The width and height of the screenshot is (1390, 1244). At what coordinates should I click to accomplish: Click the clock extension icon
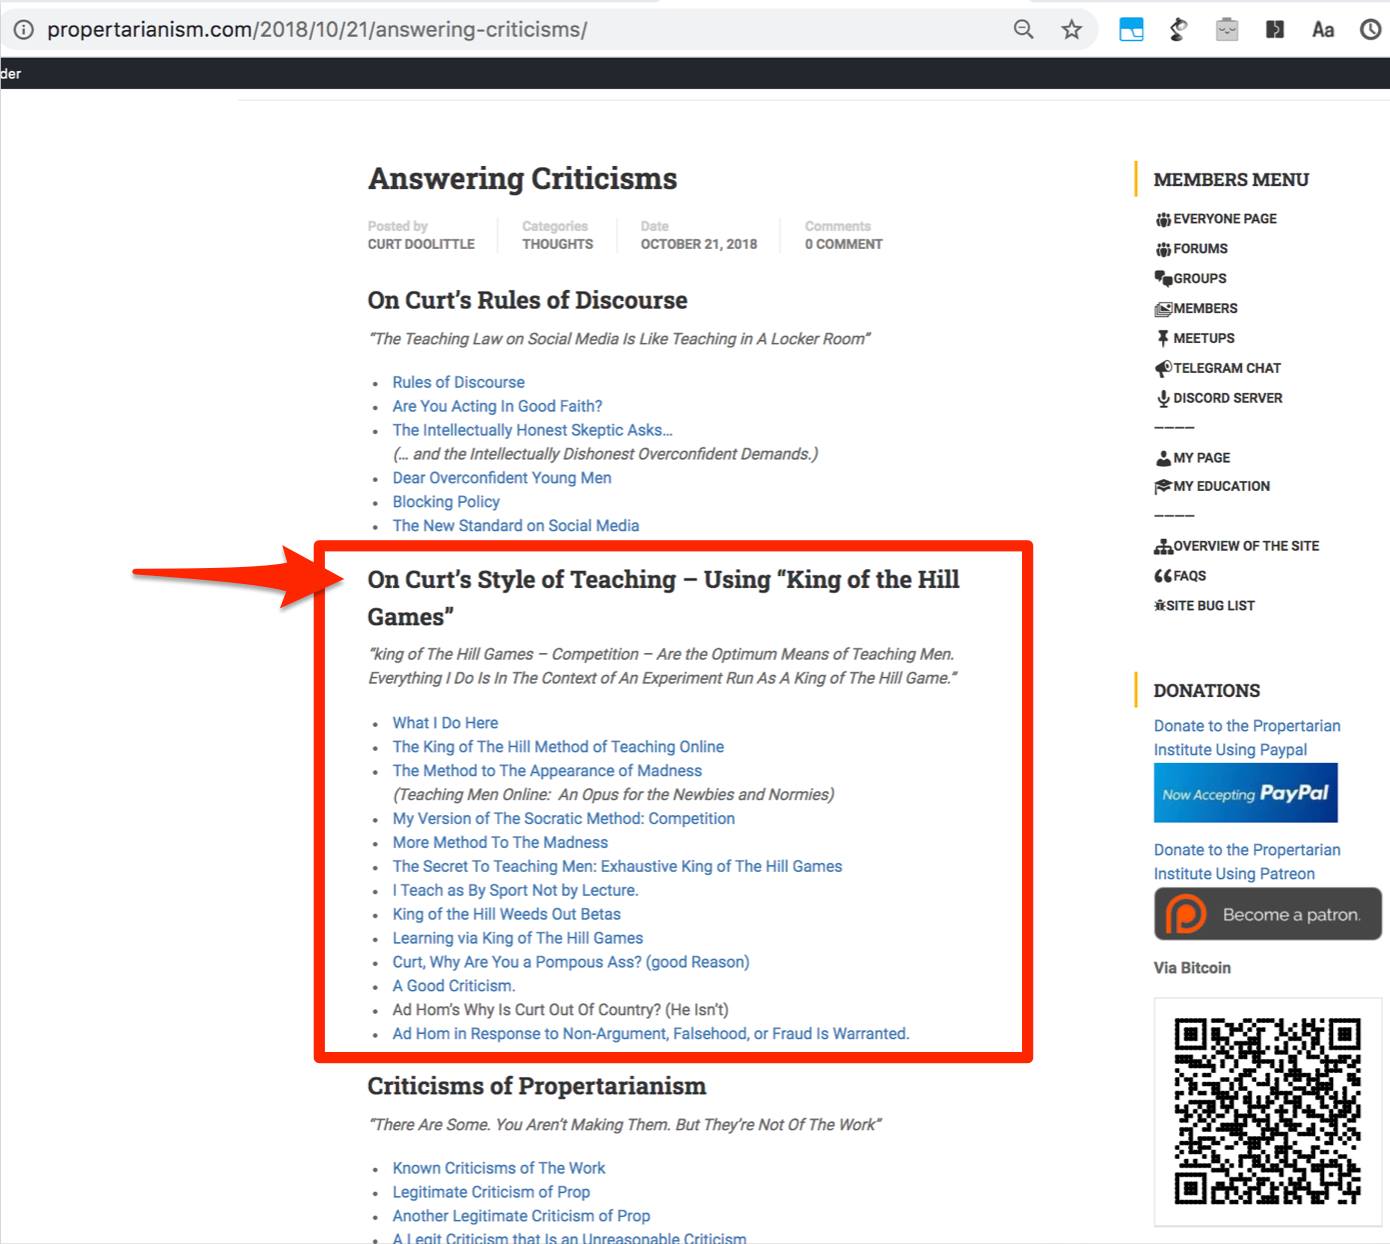point(1371,30)
